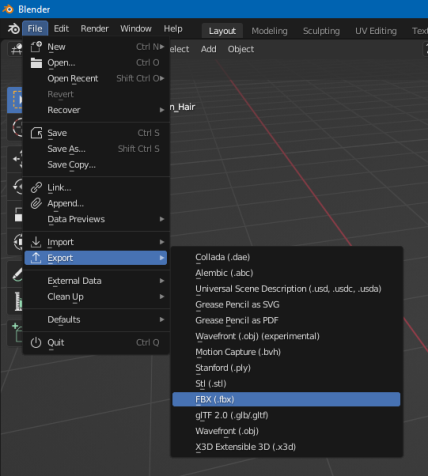The height and width of the screenshot is (476, 428).
Task: Export as glTF 2.0 (.glb/.gltf)
Action: (286, 415)
